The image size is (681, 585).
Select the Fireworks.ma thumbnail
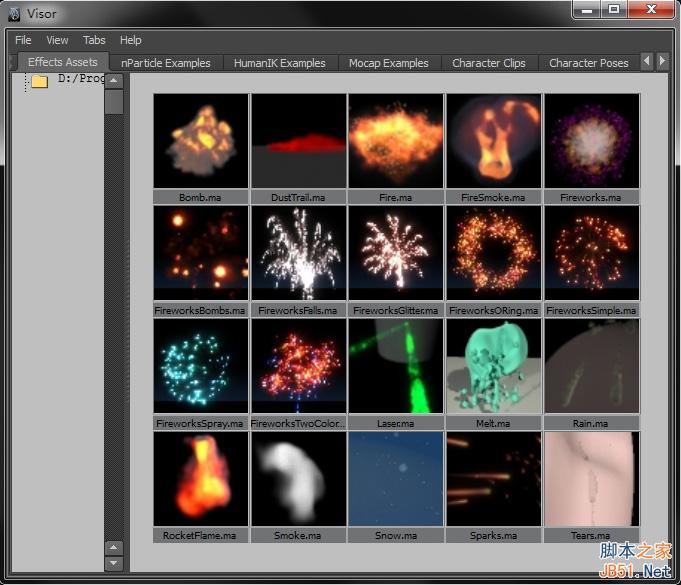pyautogui.click(x=592, y=141)
